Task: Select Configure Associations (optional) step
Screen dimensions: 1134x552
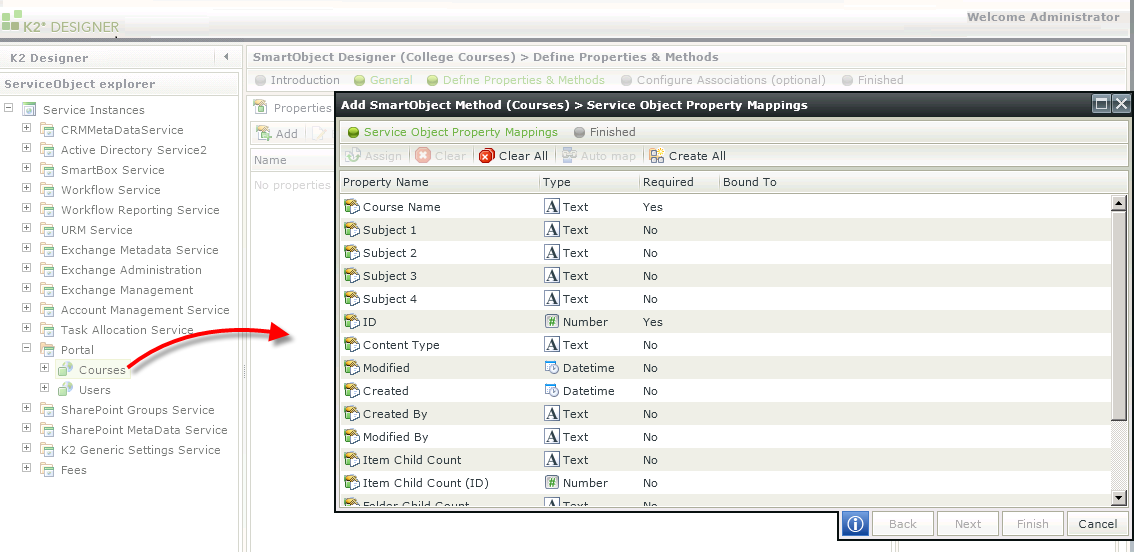Action: [x=723, y=80]
